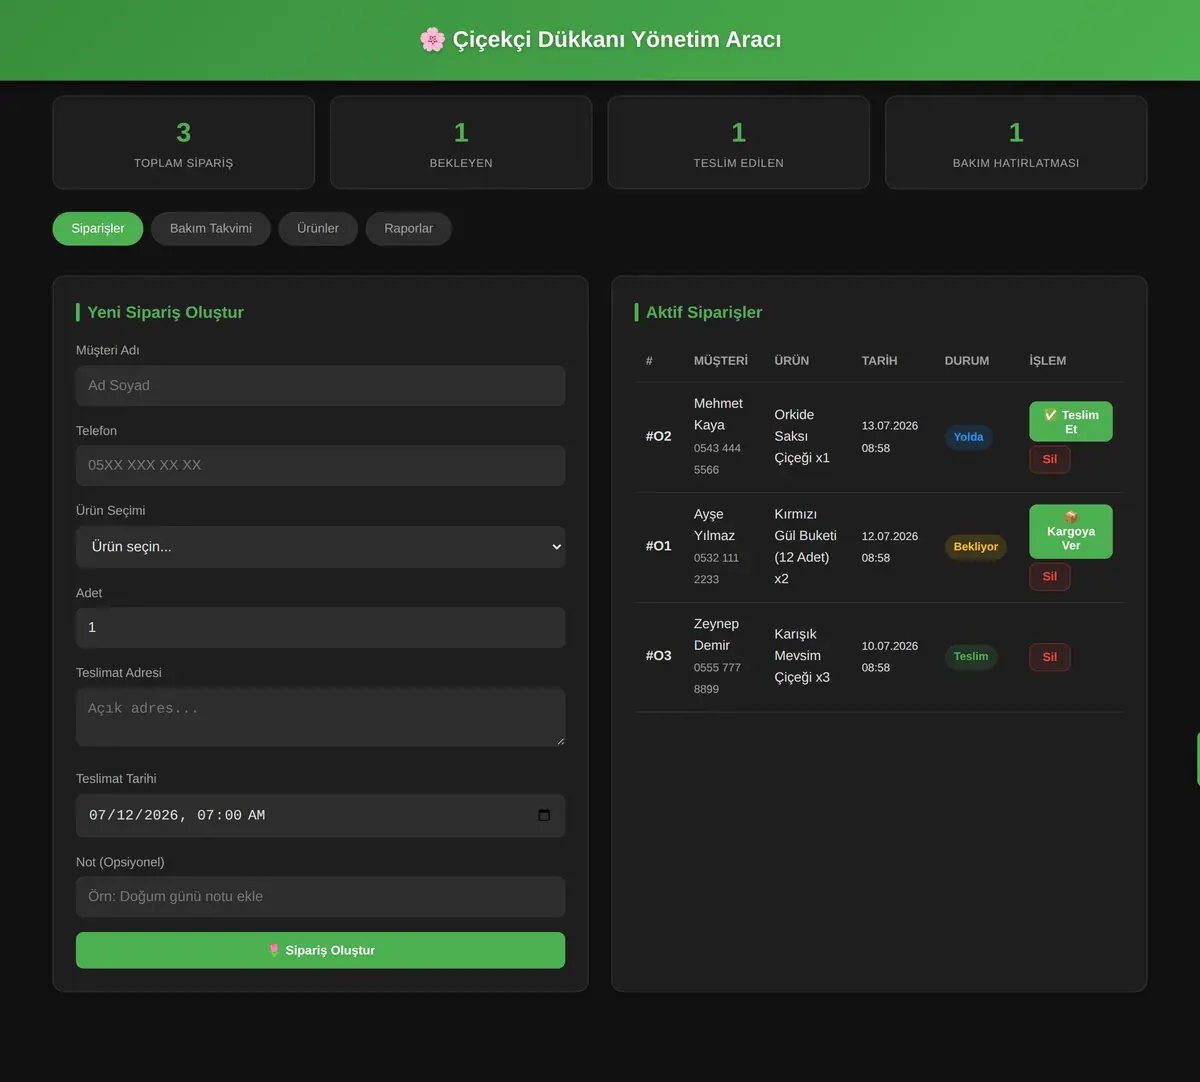
Task: Click the Sipariş Oluştur button
Action: click(320, 950)
